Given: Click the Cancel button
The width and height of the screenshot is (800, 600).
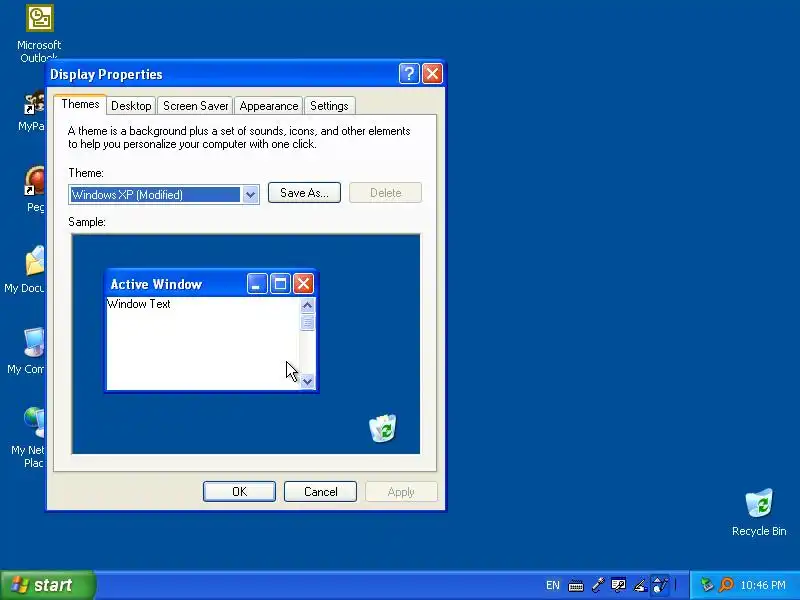Looking at the screenshot, I should click(320, 492).
